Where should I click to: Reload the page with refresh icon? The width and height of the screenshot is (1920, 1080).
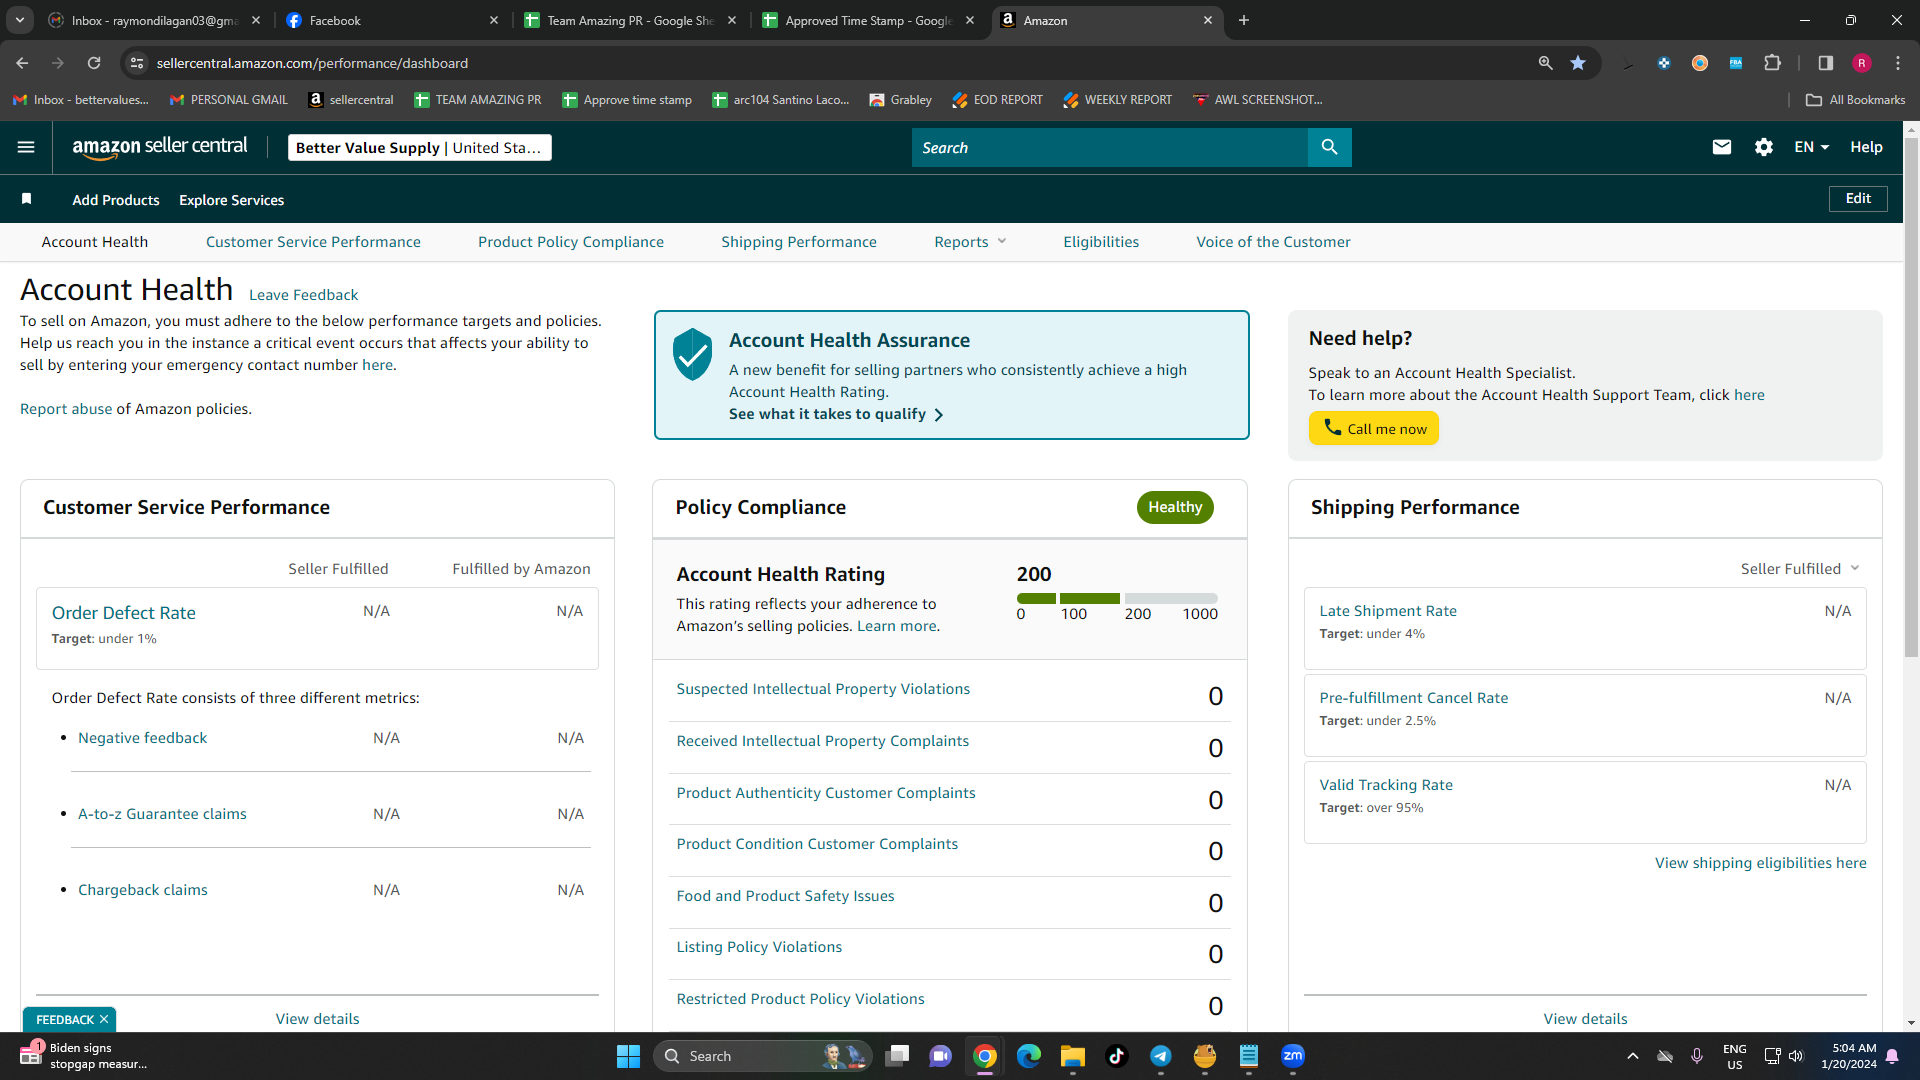coord(94,63)
